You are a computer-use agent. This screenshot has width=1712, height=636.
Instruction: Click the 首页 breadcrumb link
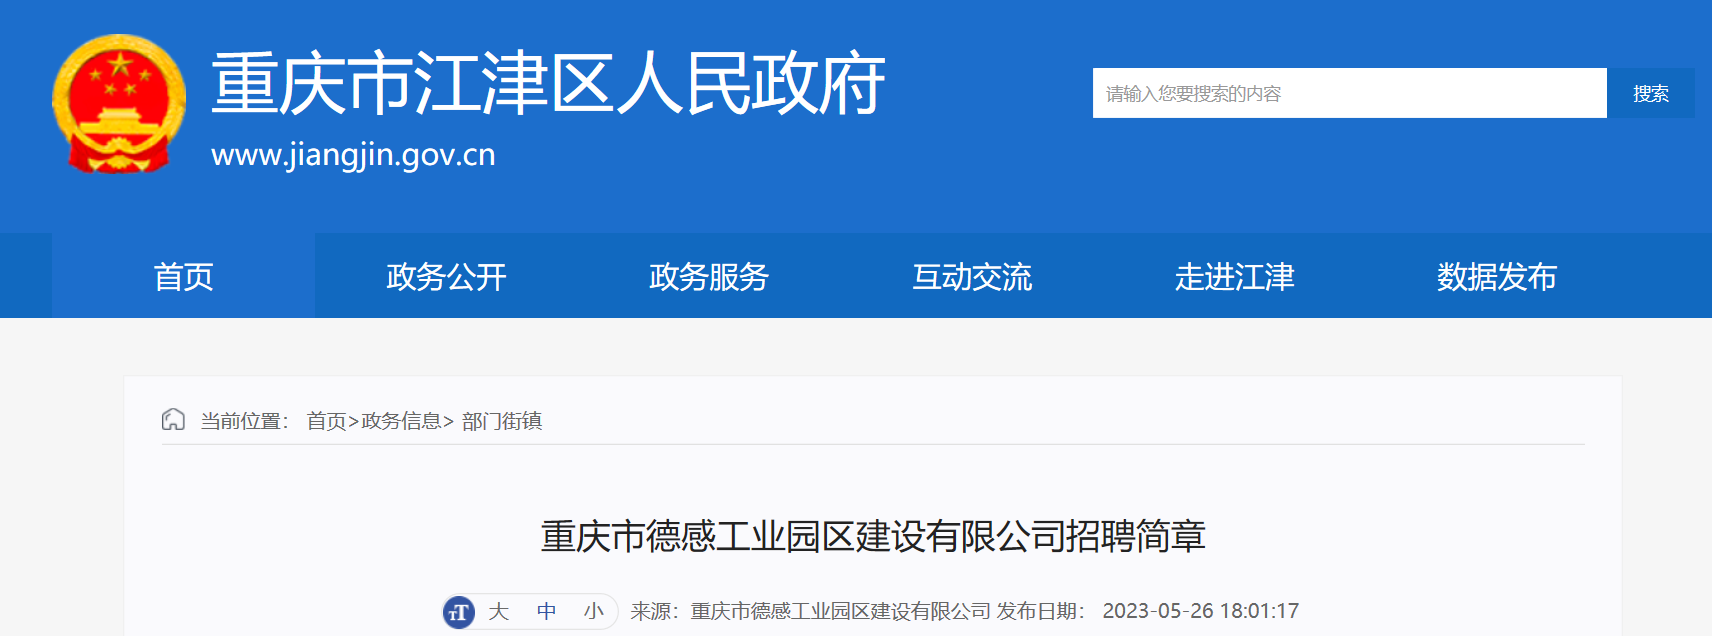(326, 421)
